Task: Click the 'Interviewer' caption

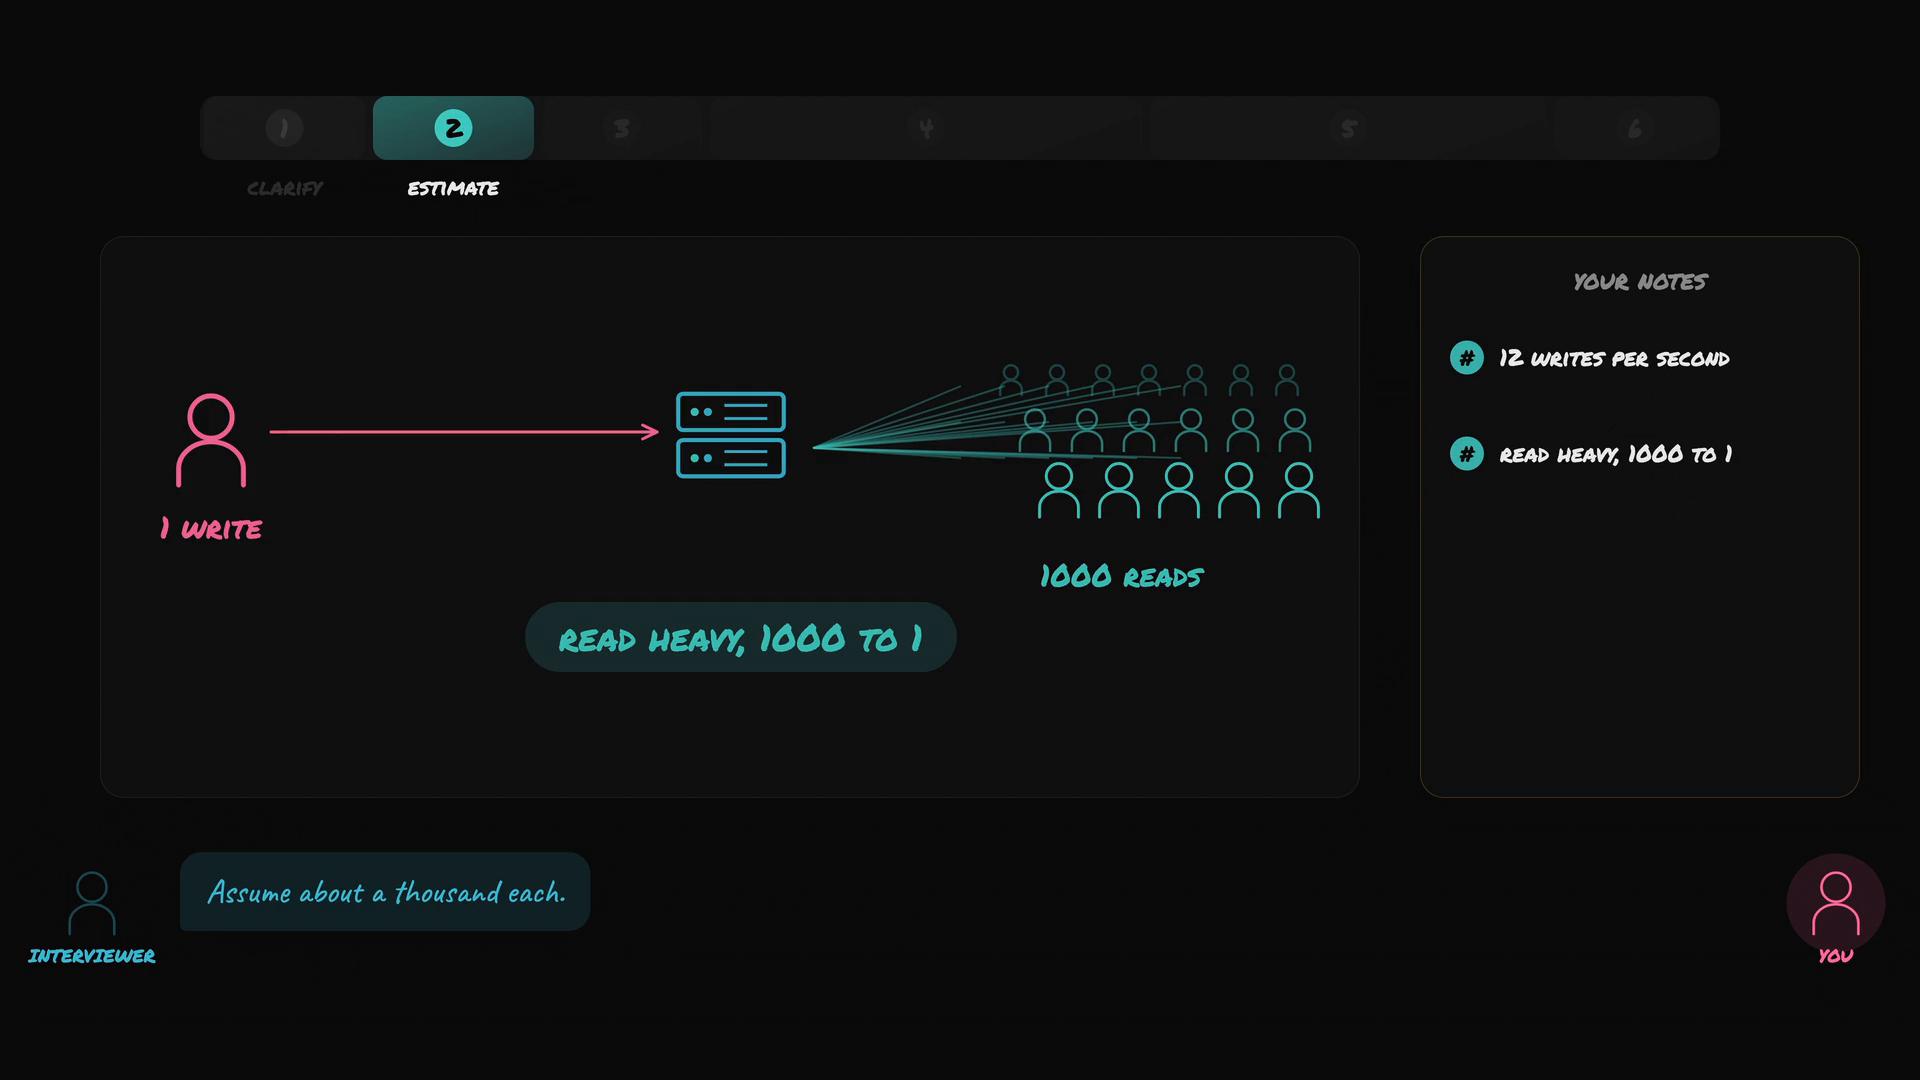Action: coord(92,956)
